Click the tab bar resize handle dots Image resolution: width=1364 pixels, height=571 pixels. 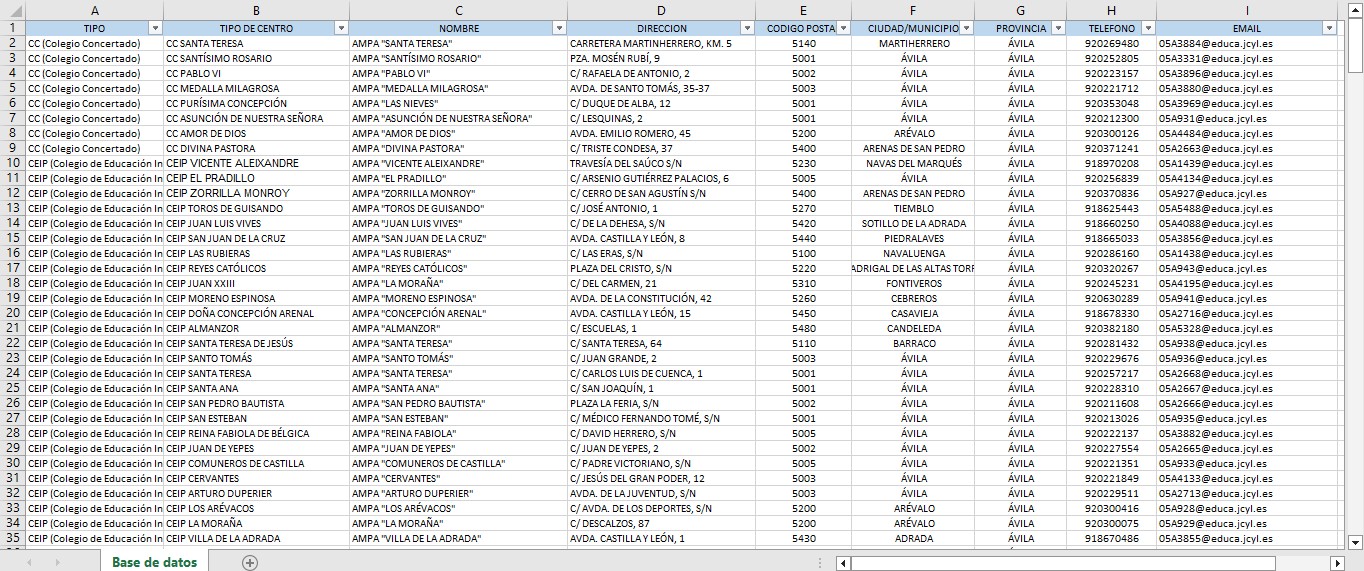point(820,563)
